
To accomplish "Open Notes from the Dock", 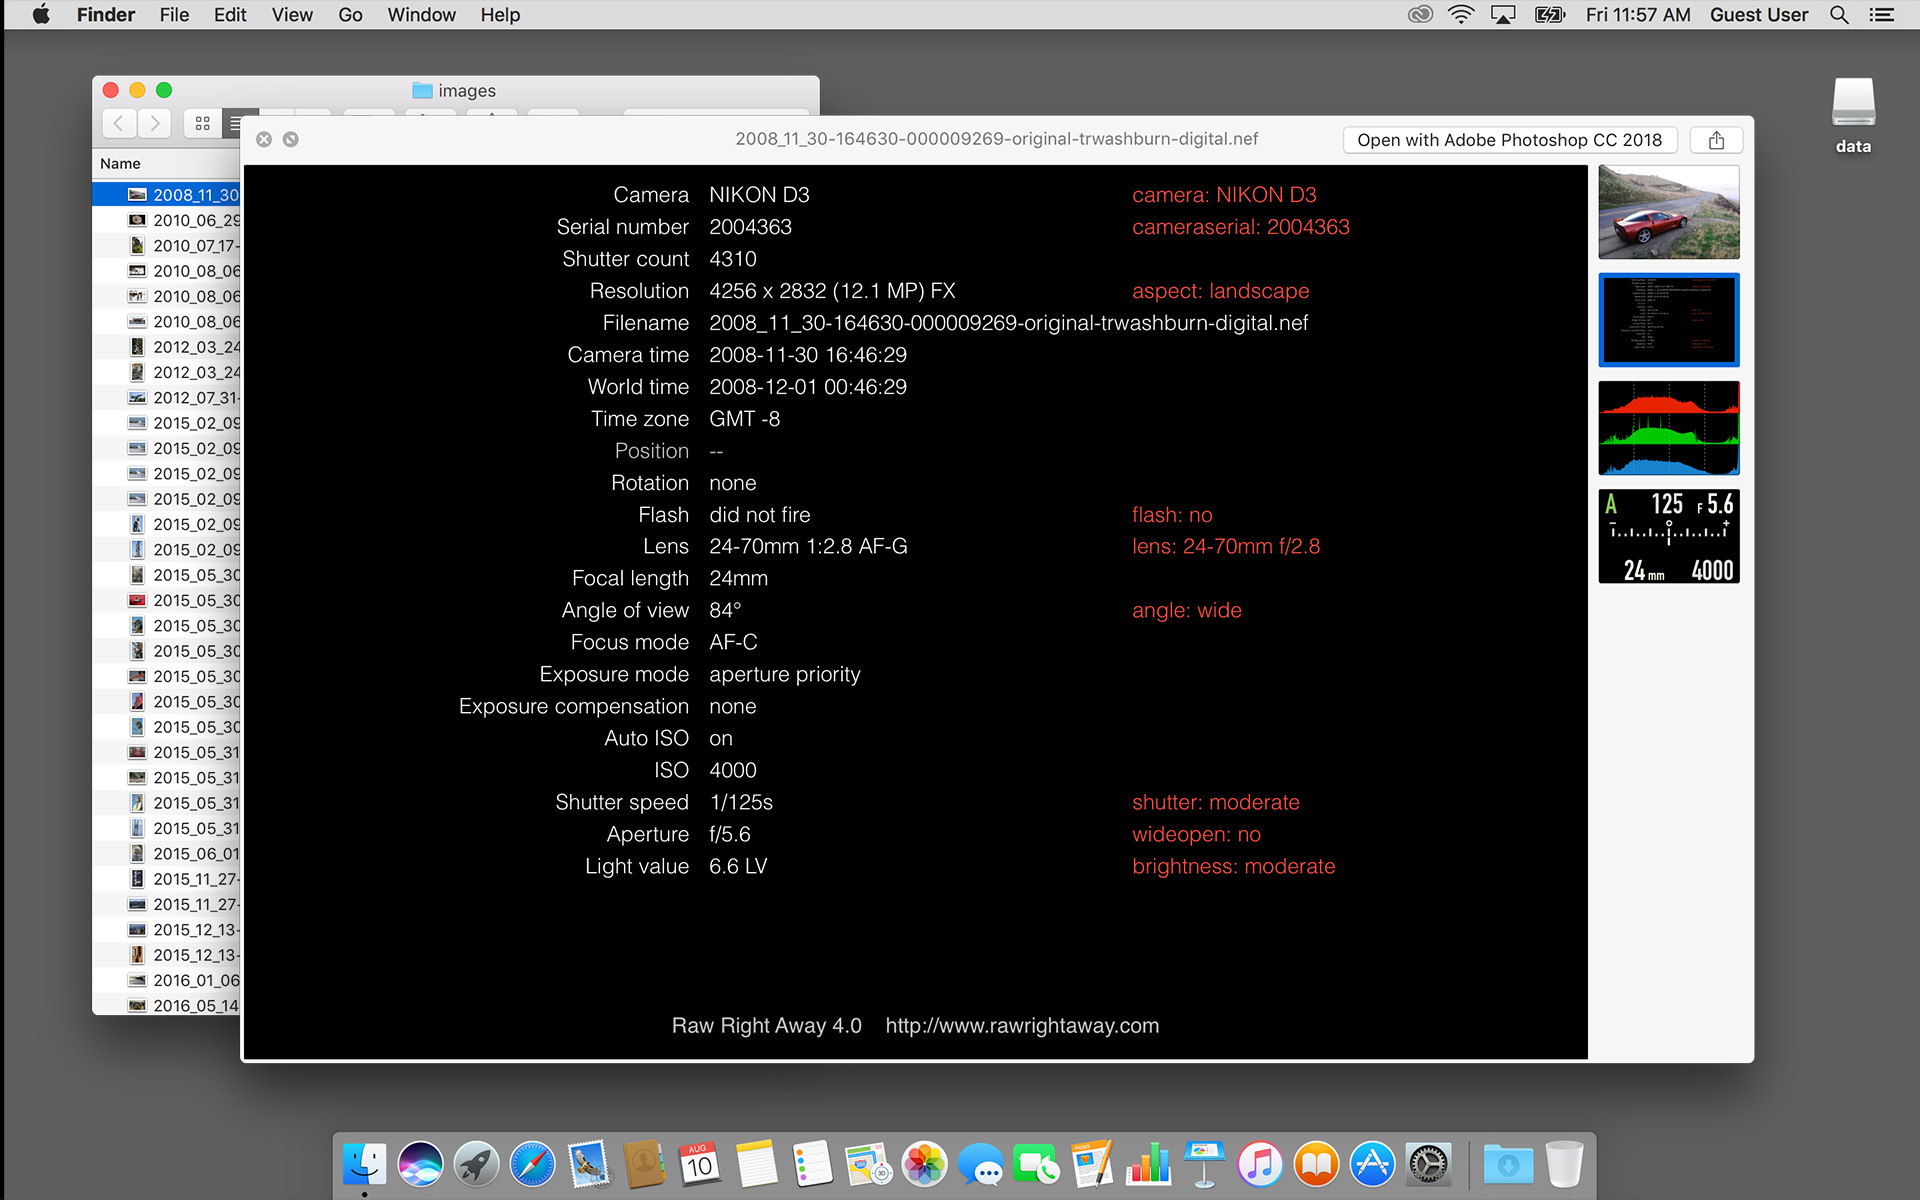I will (756, 1165).
